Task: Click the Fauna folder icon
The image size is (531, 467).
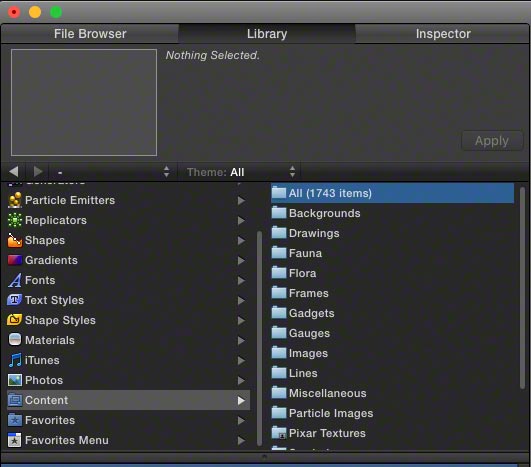Action: click(279, 253)
